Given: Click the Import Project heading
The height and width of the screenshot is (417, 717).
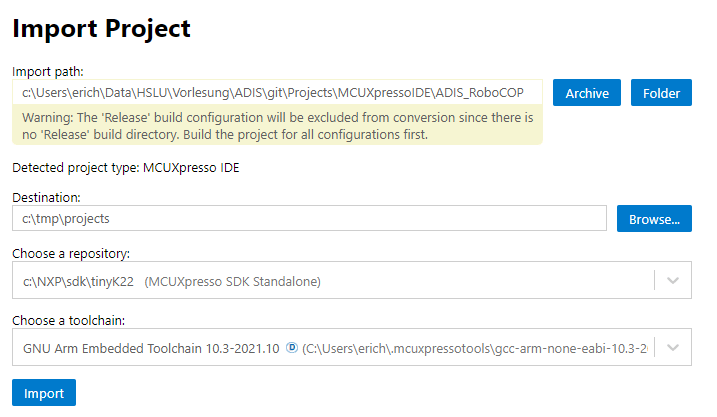Looking at the screenshot, I should 101,28.
